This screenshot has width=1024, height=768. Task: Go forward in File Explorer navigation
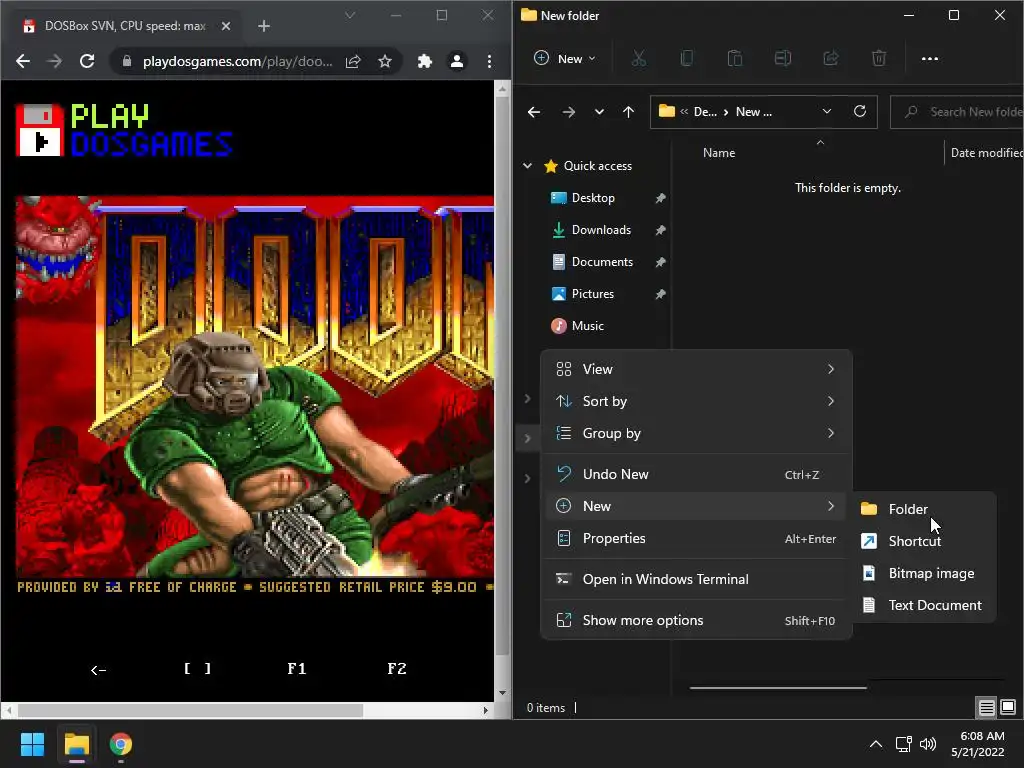click(x=568, y=112)
